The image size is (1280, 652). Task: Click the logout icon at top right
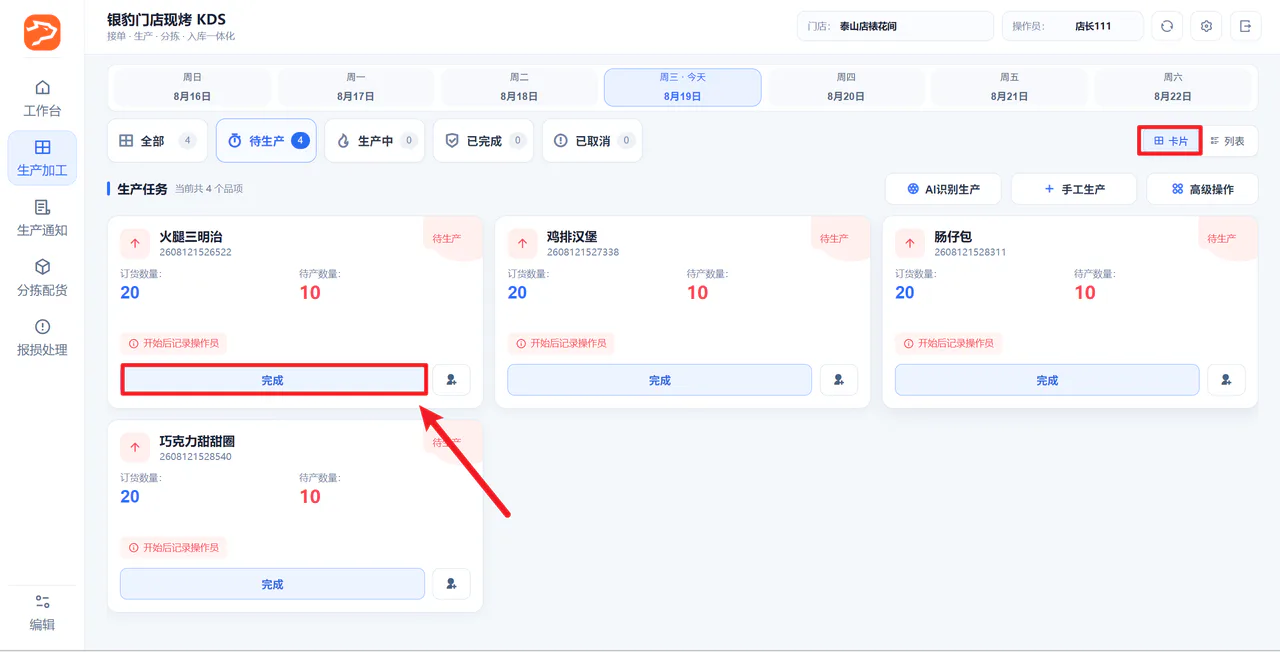1245,26
